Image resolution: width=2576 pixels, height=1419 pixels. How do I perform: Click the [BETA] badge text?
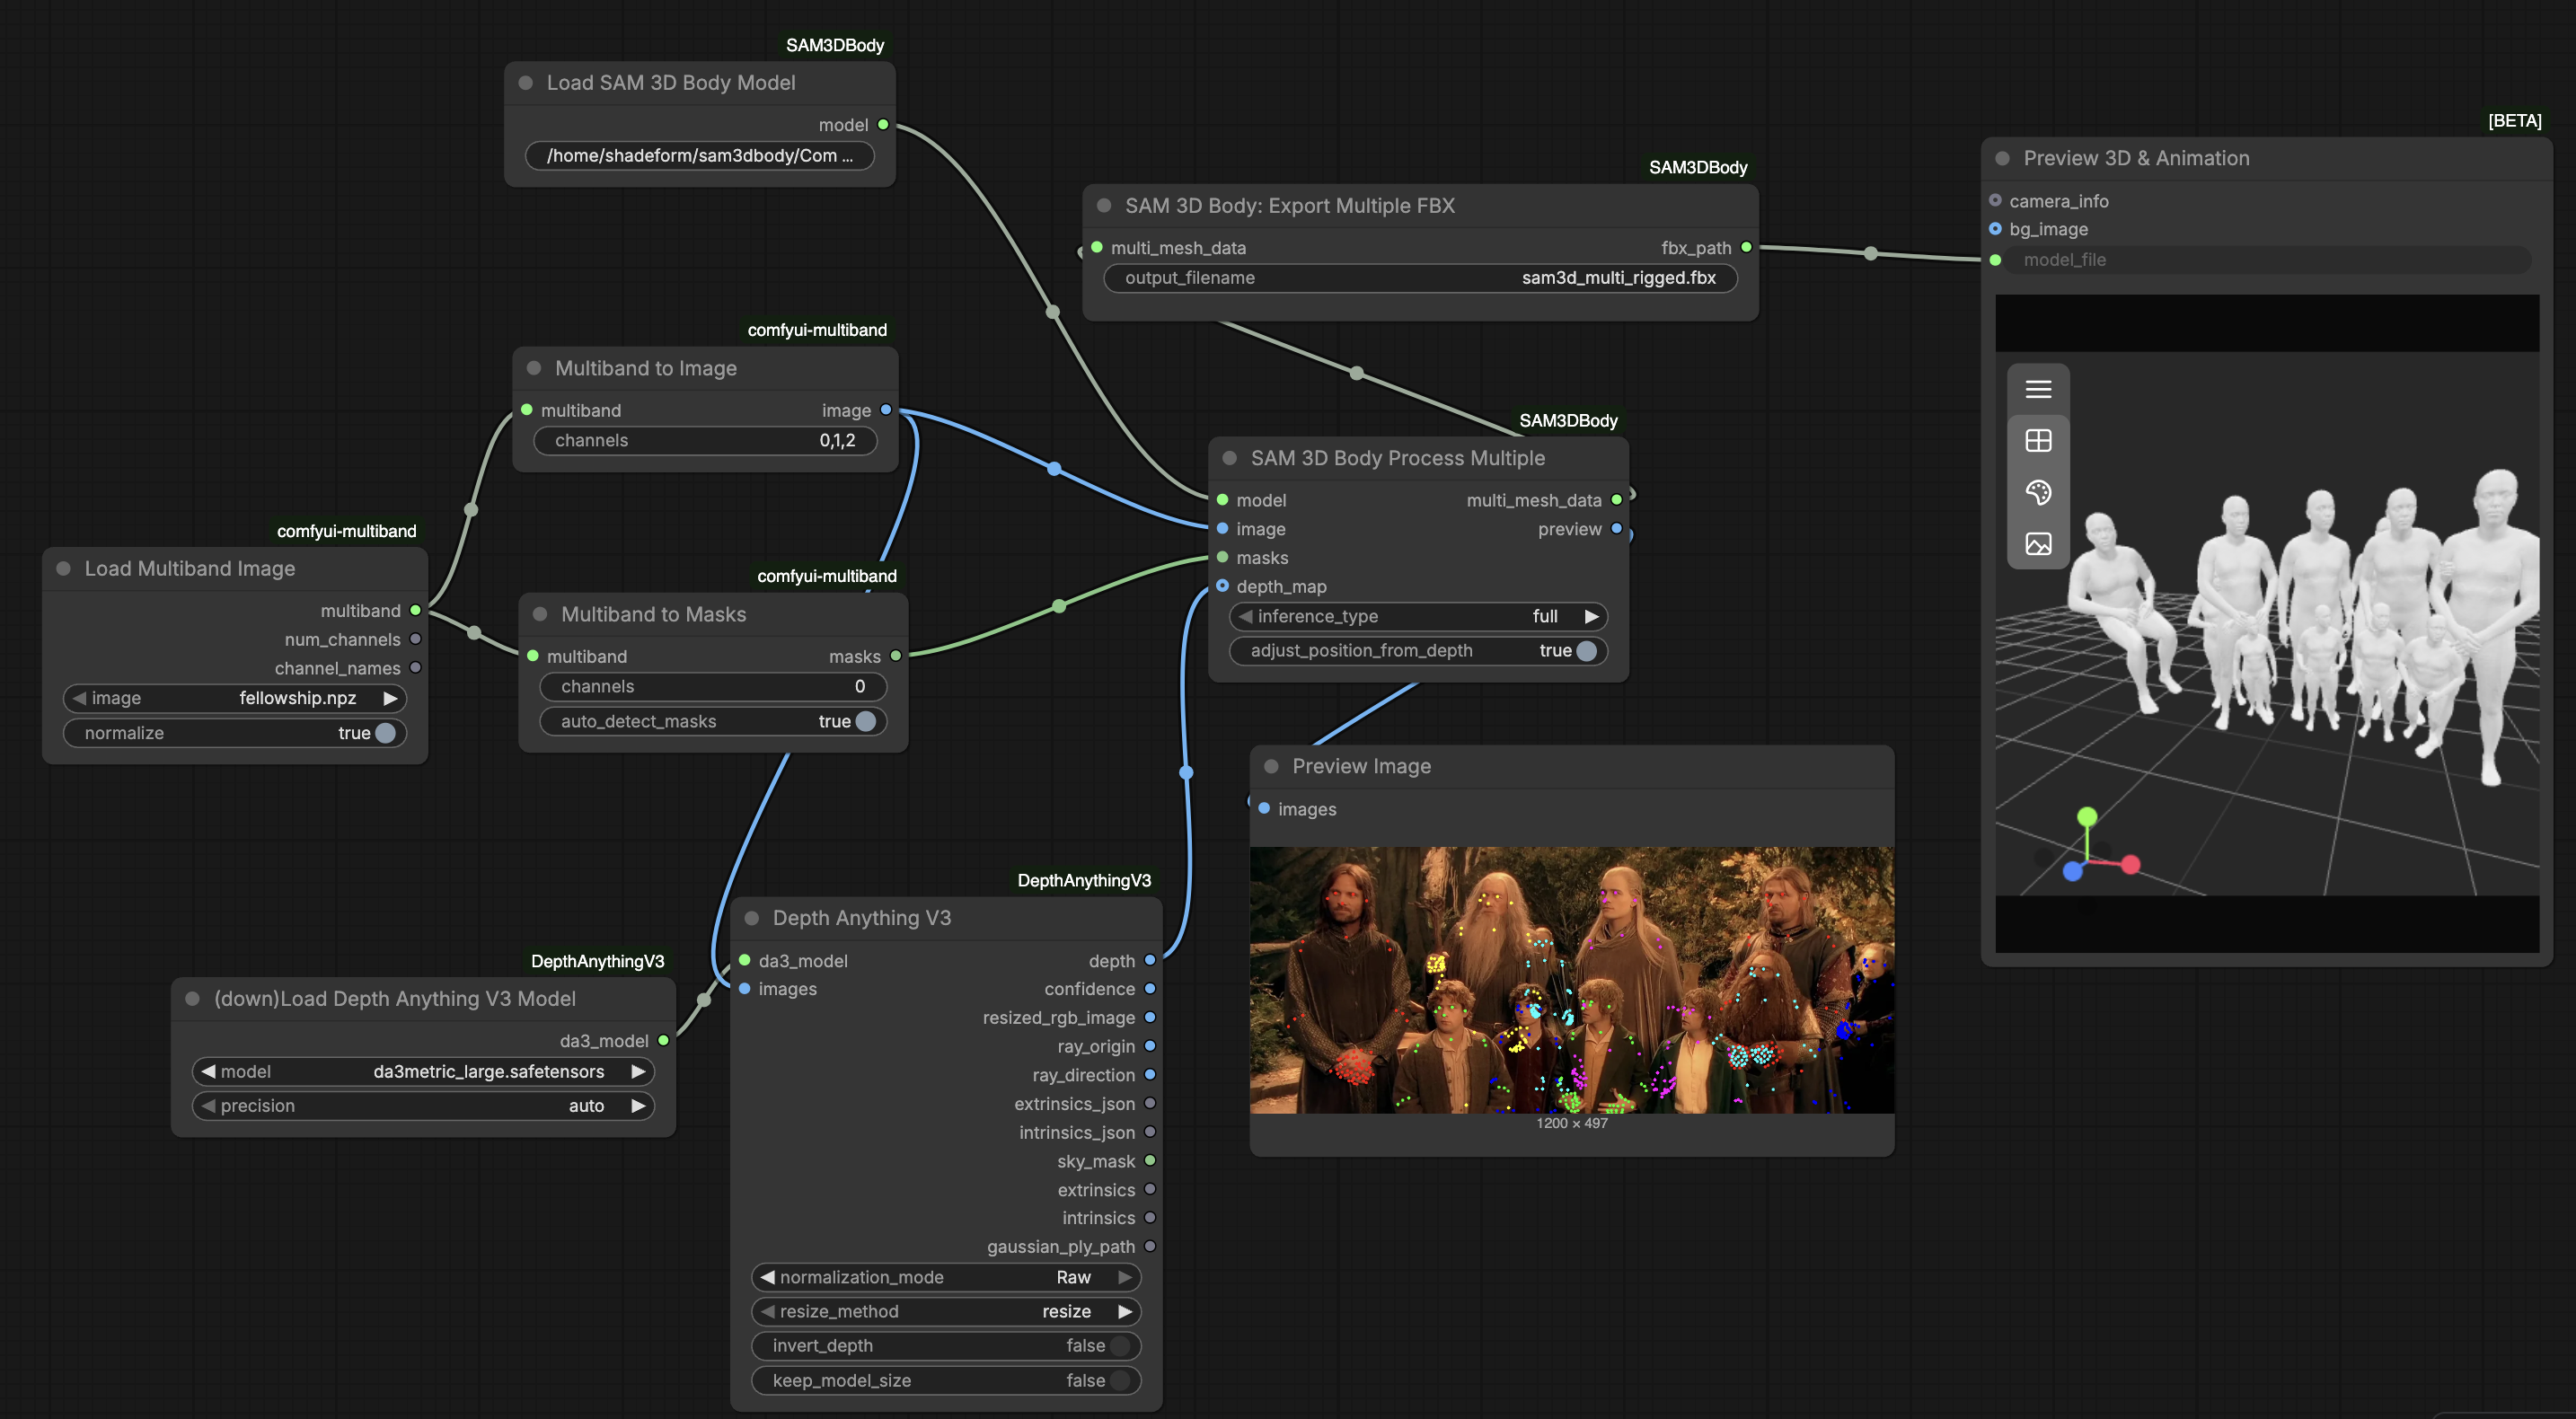[2514, 121]
